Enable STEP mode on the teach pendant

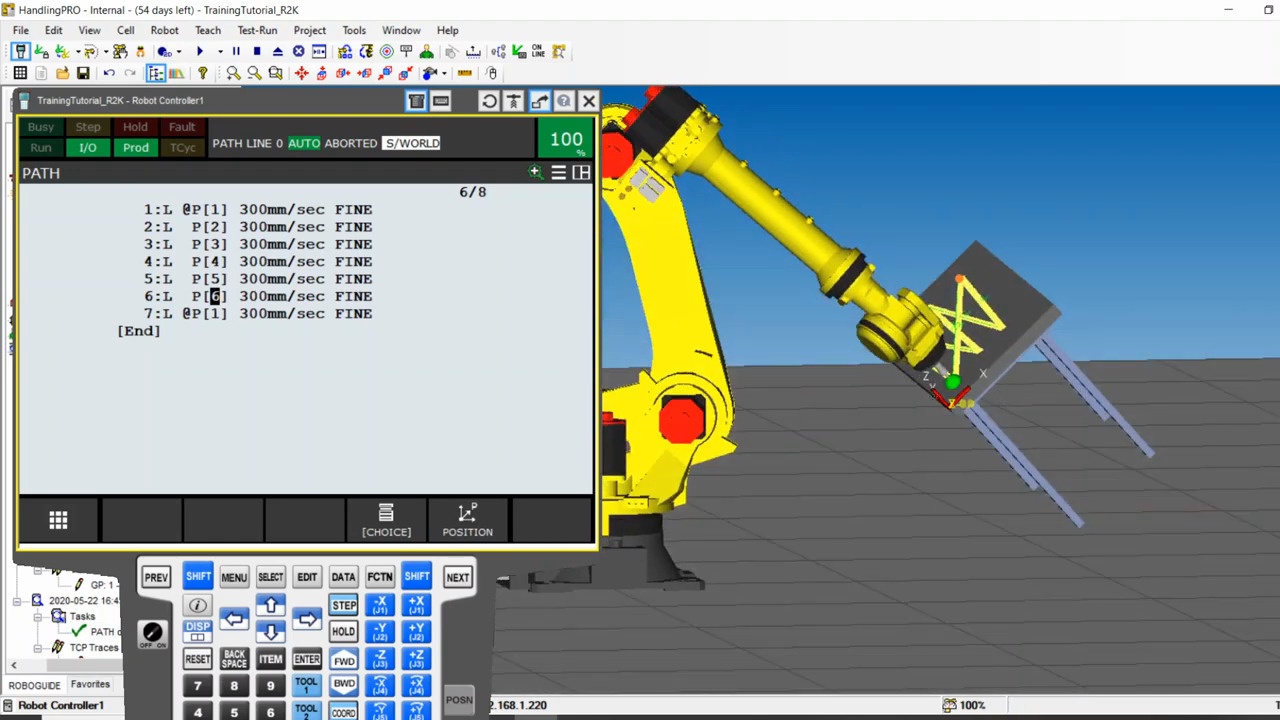[343, 605]
